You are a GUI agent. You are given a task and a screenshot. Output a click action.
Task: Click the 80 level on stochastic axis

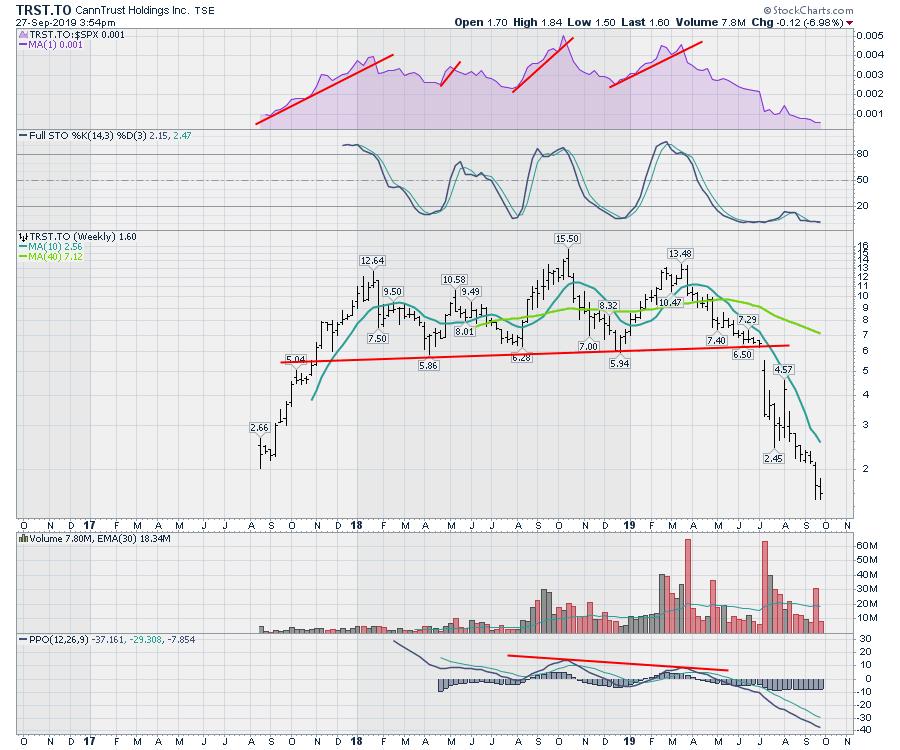862,154
